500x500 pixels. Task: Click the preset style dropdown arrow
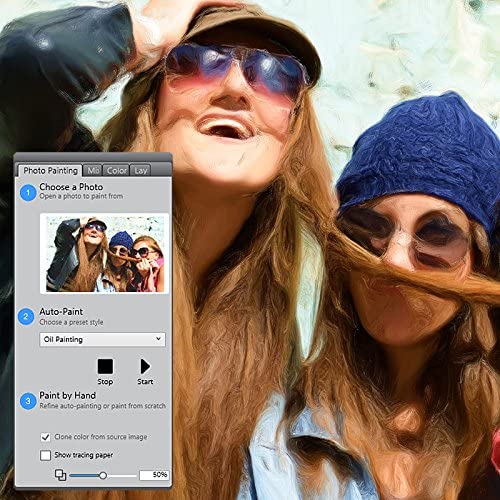click(x=158, y=339)
